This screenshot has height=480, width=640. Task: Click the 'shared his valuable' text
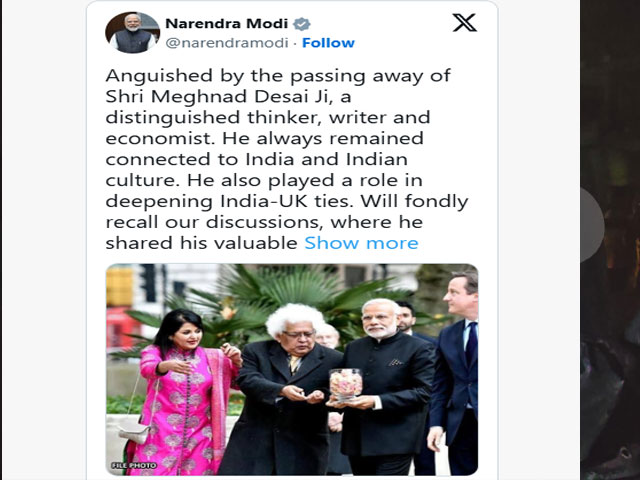pyautogui.click(x=202, y=243)
